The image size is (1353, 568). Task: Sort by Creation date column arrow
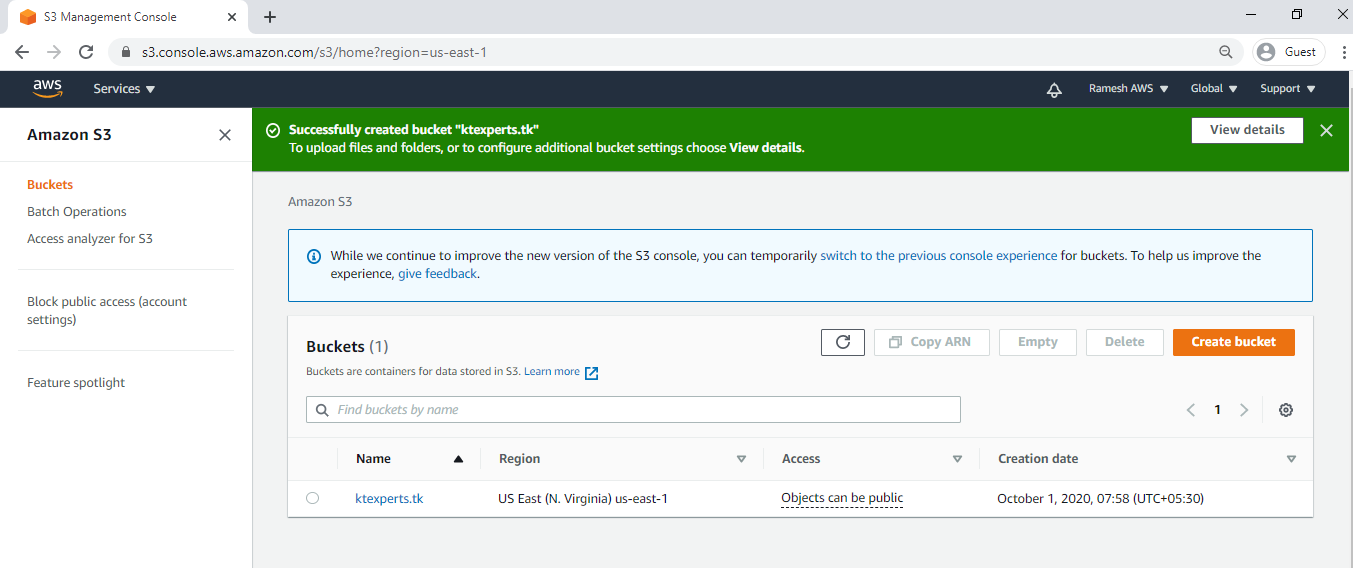[1291, 459]
